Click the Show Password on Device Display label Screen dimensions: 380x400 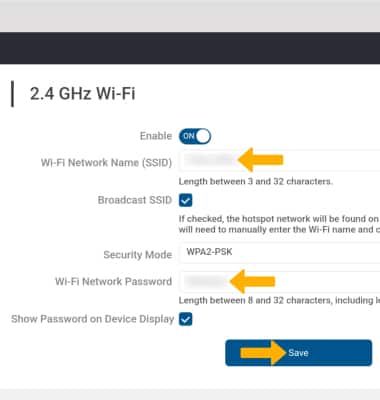(x=93, y=319)
